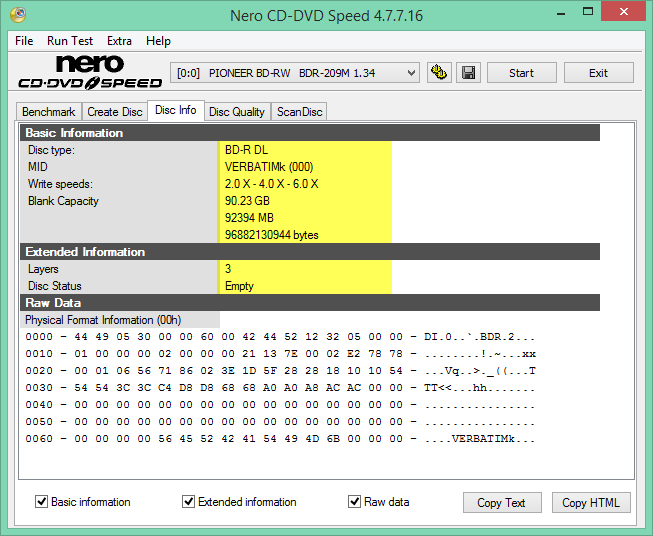Click the Extended Information section header

[x=310, y=252]
